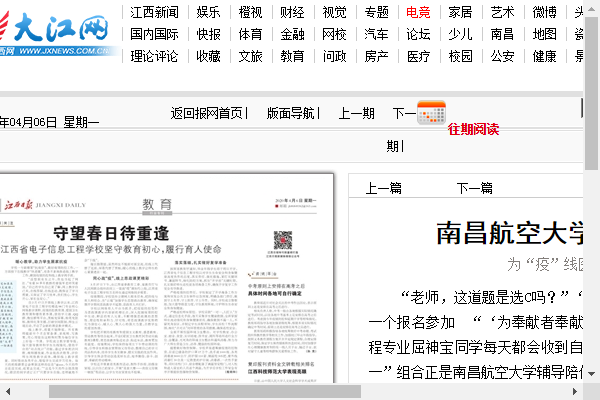This screenshot has width=600, height=400.
Task: Click the horizontal scrollbar left arrow
Action: click(7, 392)
